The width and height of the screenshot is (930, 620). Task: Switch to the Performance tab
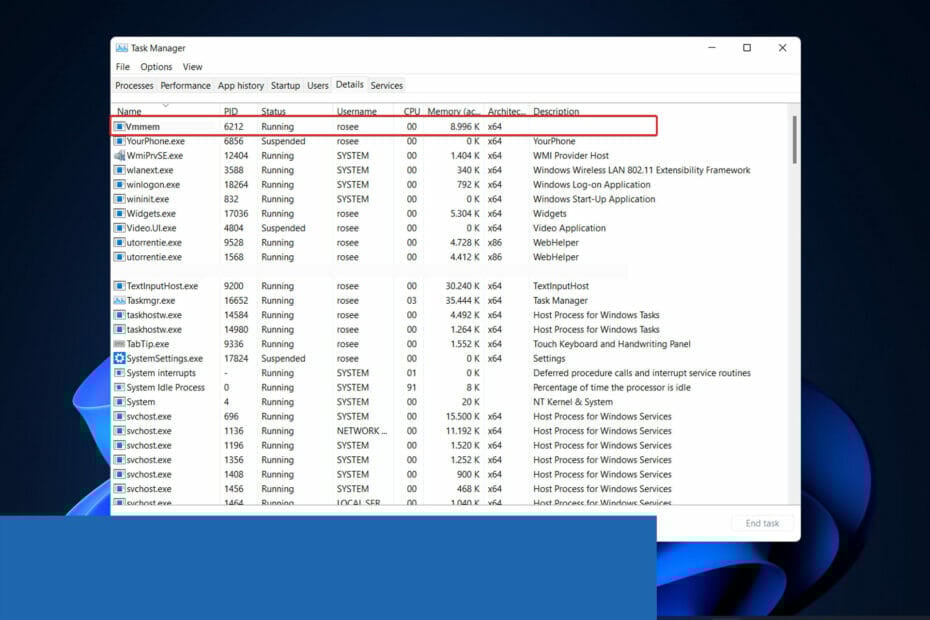(185, 85)
